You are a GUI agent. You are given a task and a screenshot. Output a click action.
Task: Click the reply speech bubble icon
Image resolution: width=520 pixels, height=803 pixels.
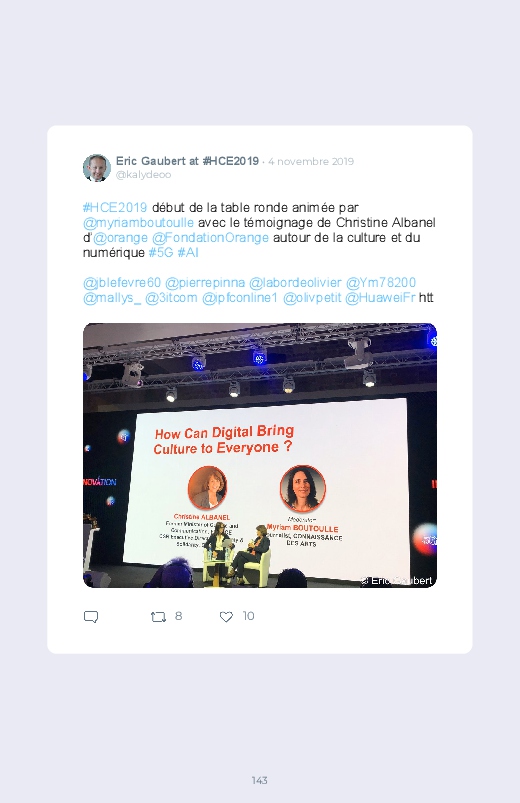[x=91, y=617]
